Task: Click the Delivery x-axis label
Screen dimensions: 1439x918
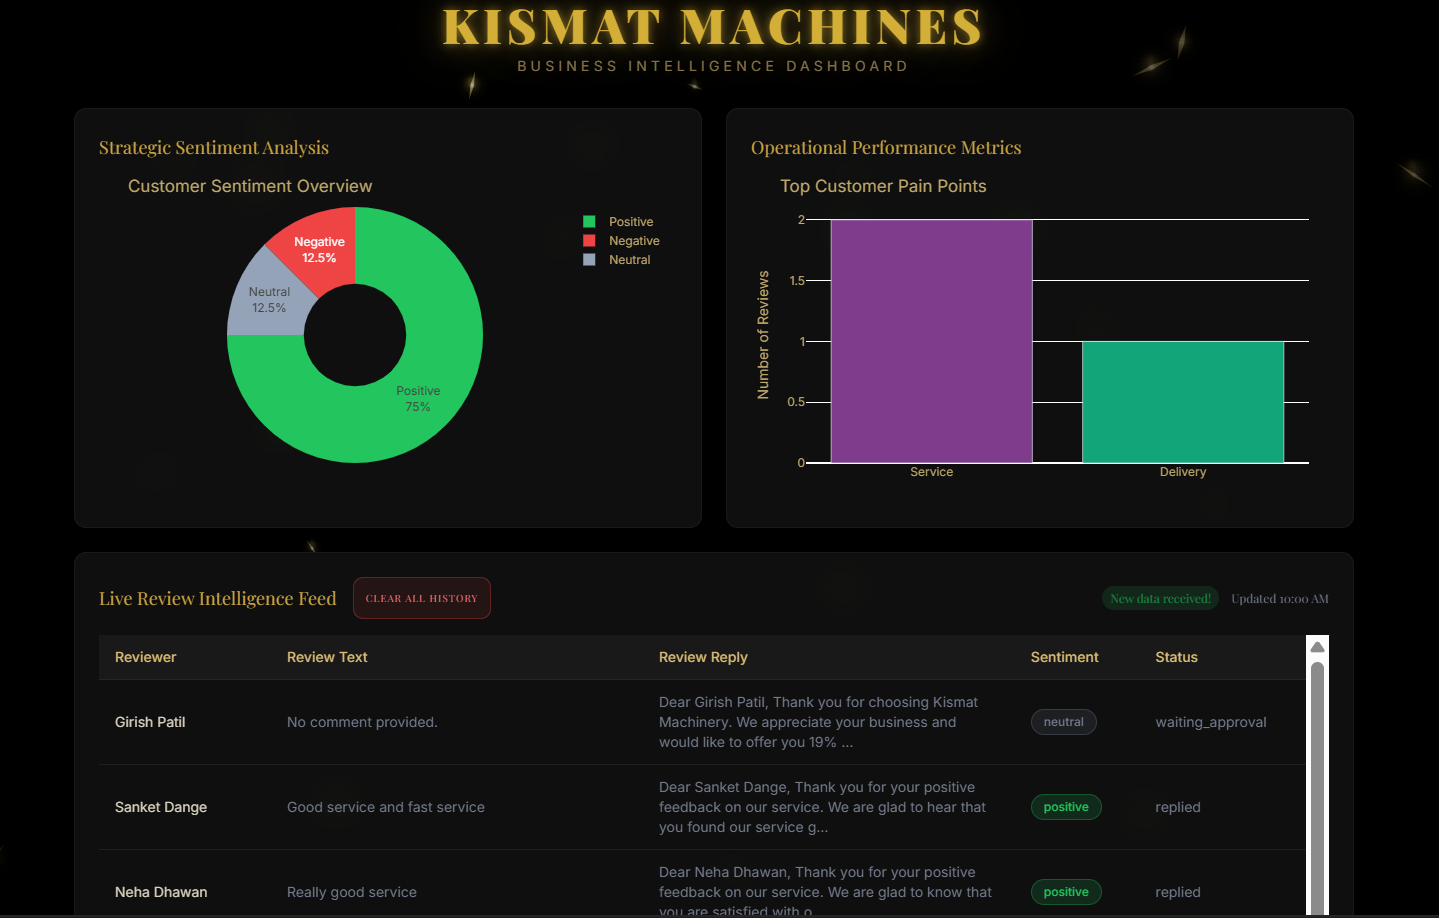Action: tap(1183, 472)
